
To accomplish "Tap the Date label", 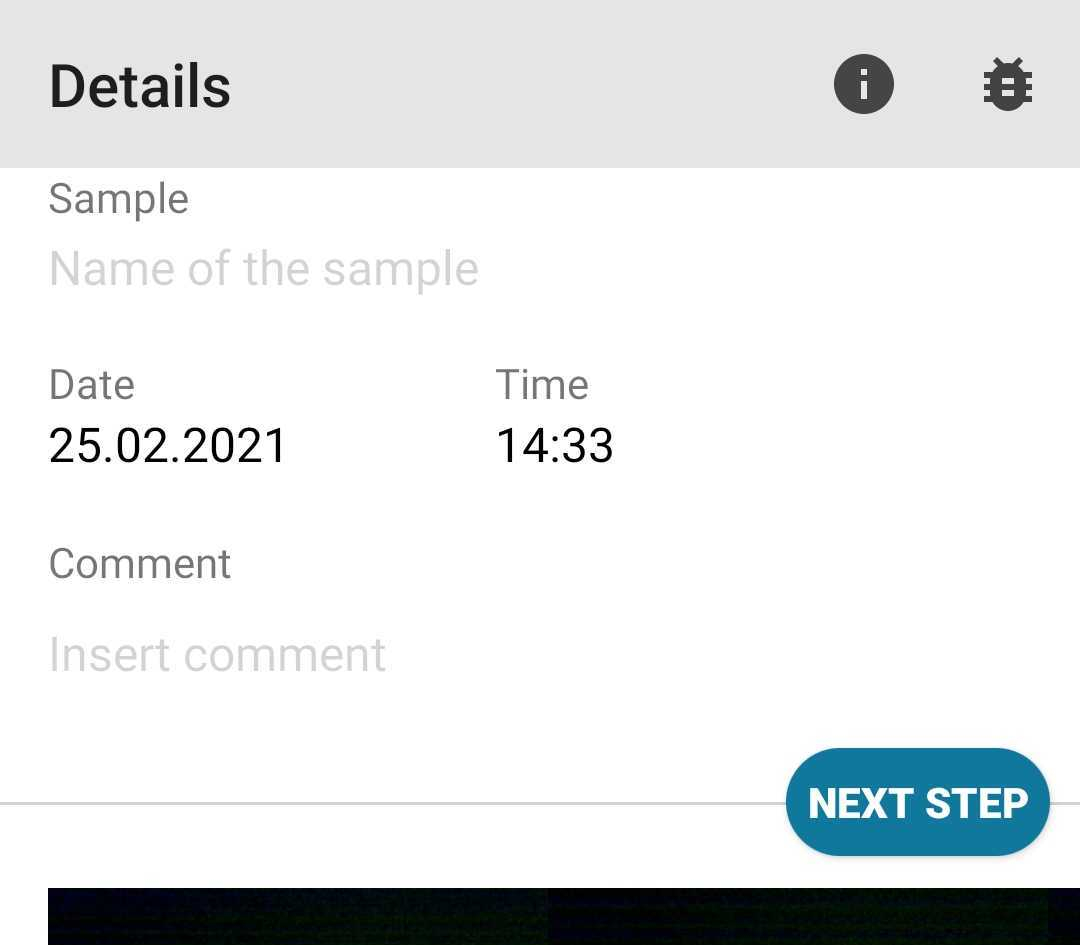I will [x=92, y=384].
